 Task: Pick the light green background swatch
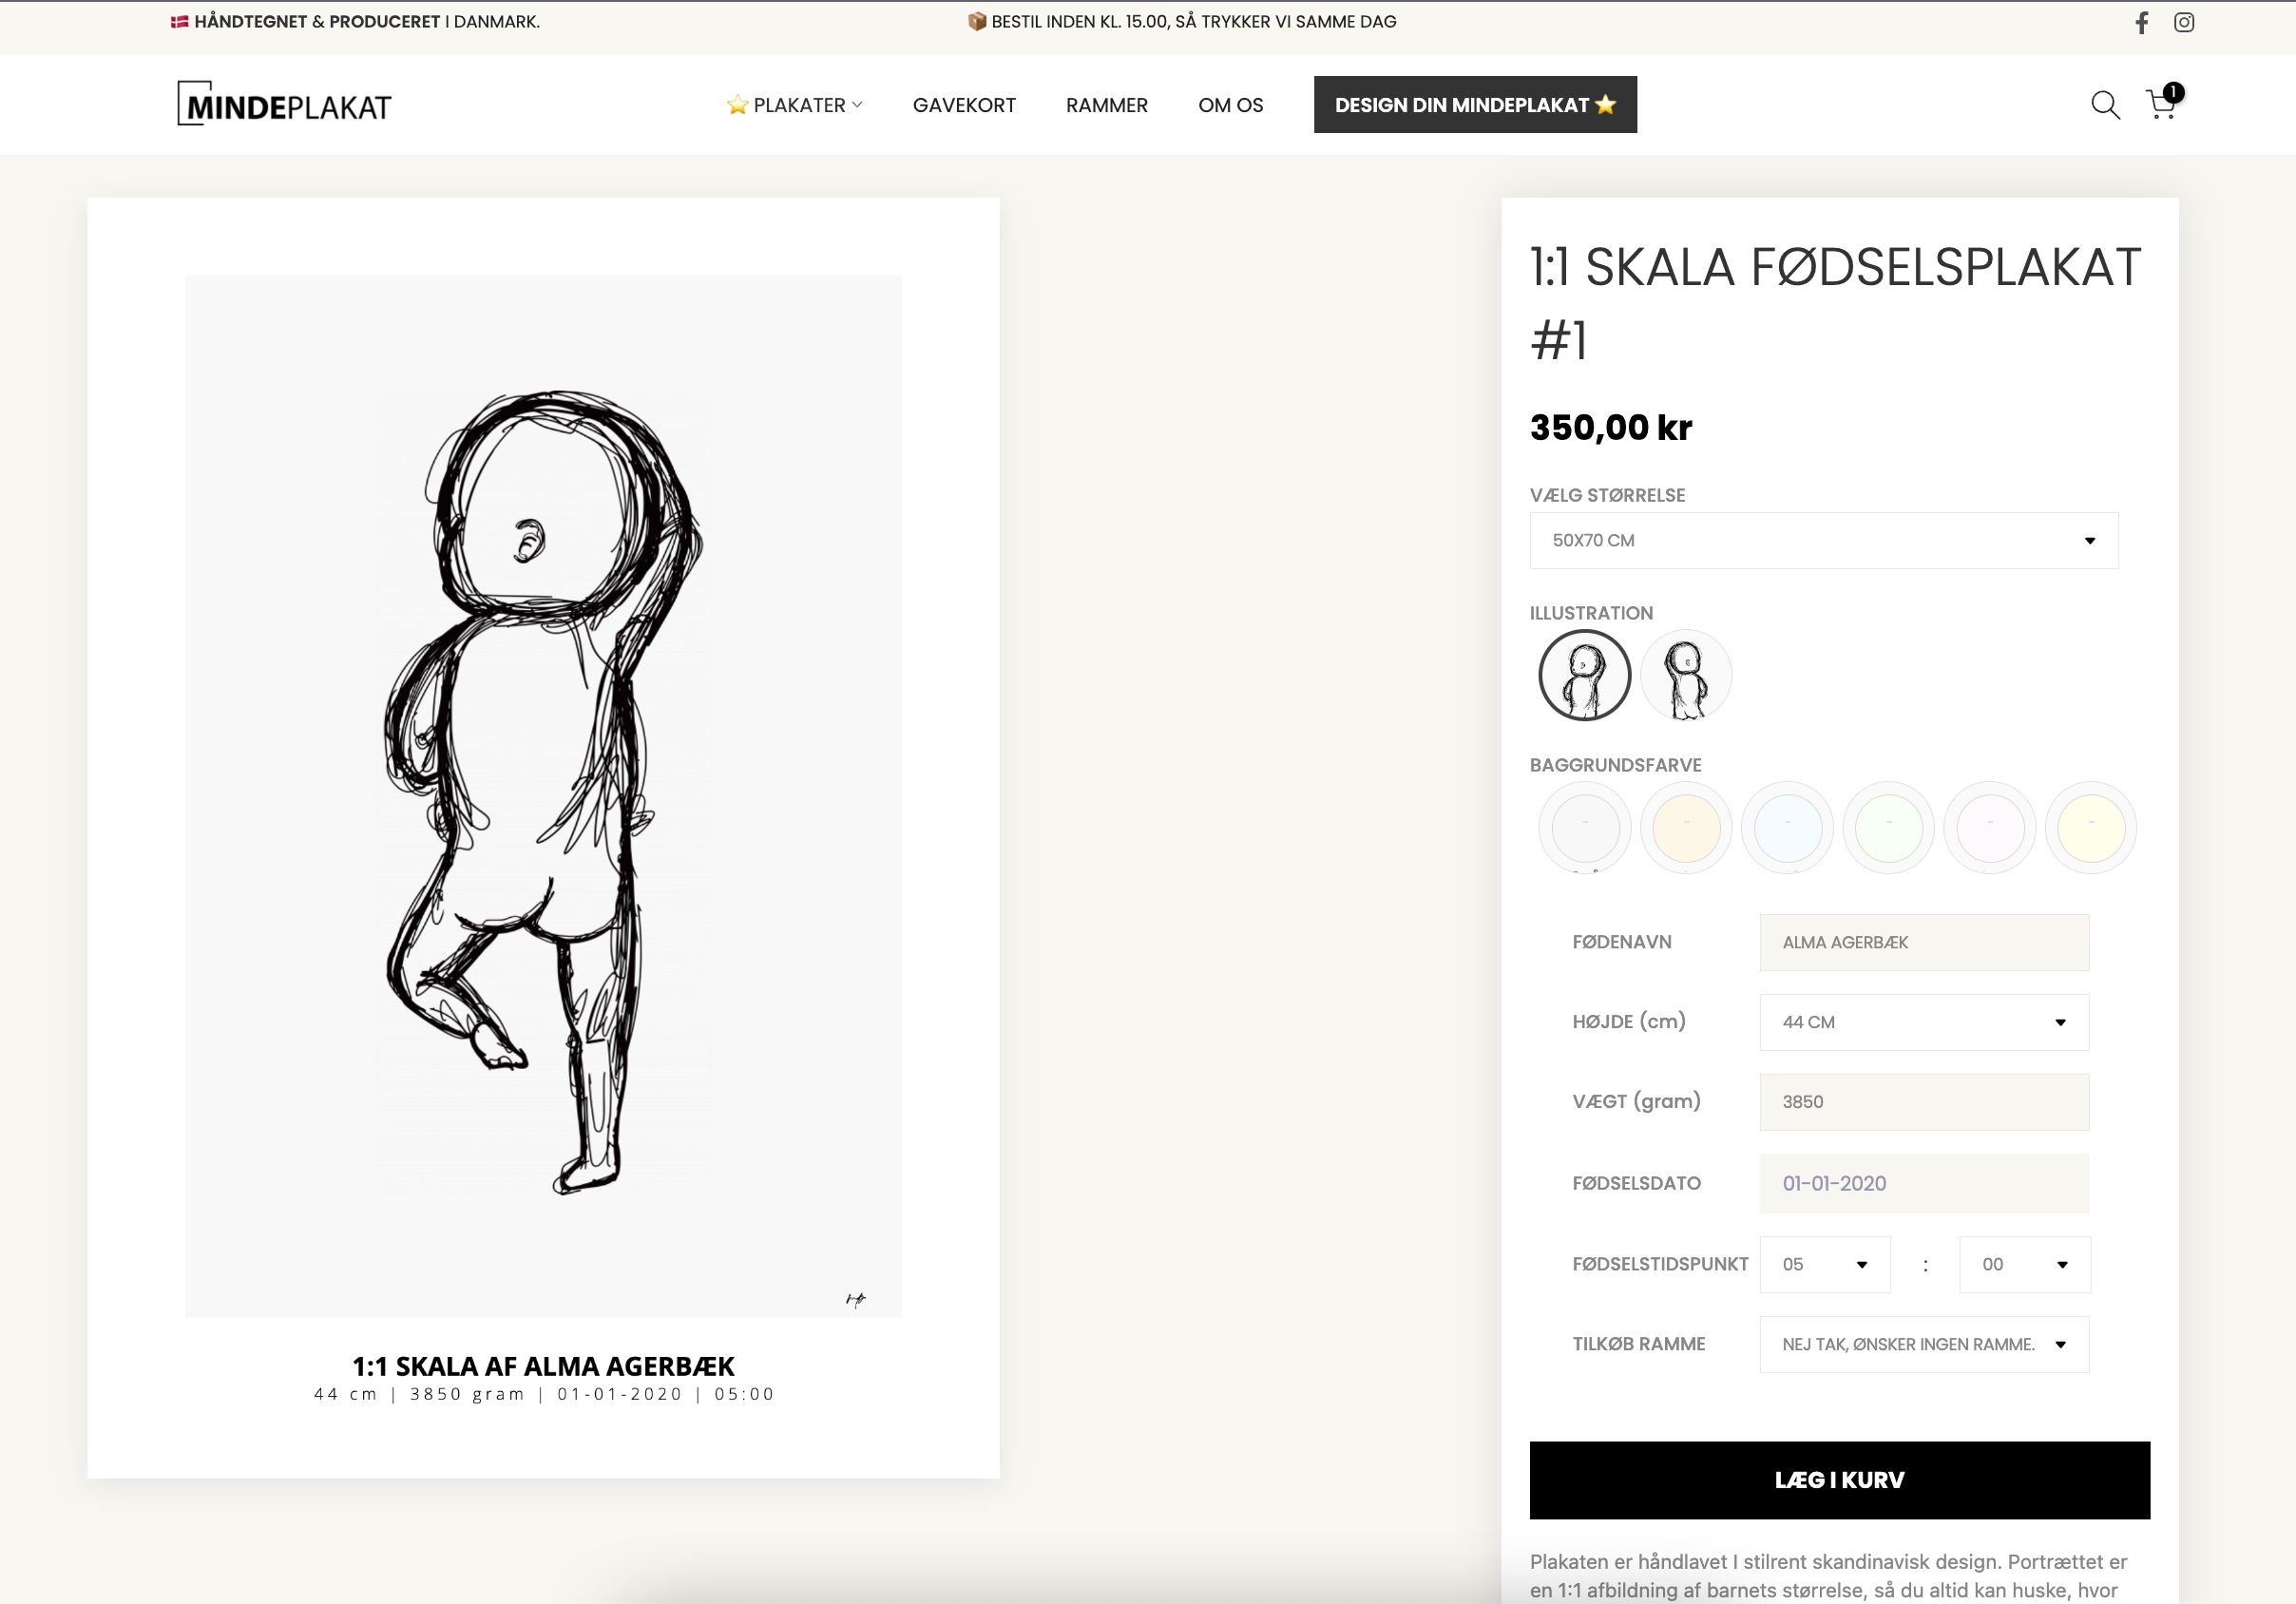point(1888,828)
